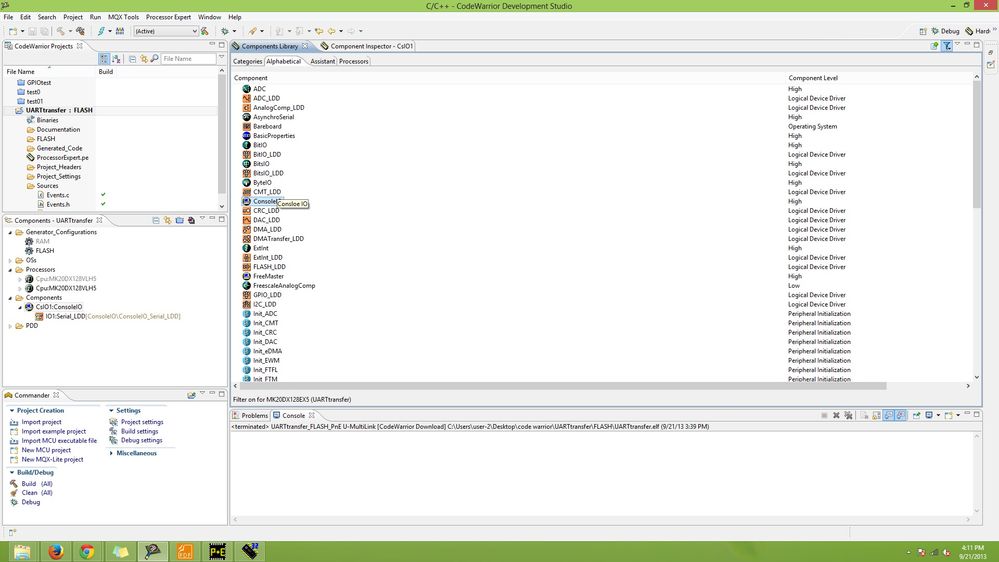This screenshot has height=562, width=999.
Task: Open the Project menu
Action: click(73, 17)
